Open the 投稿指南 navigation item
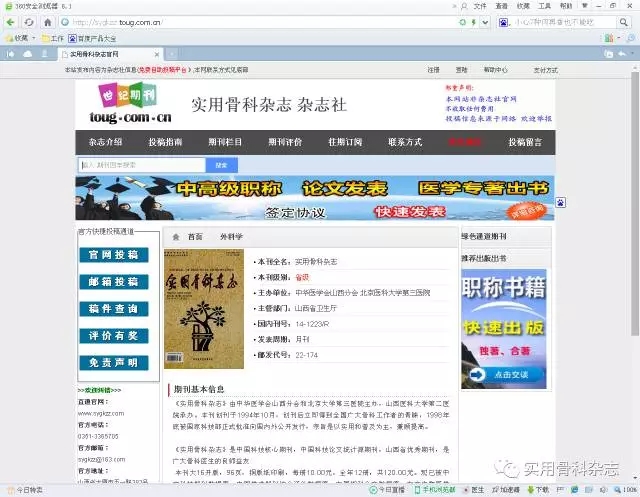Image resolution: width=640 pixels, height=497 pixels. pyautogui.click(x=165, y=142)
